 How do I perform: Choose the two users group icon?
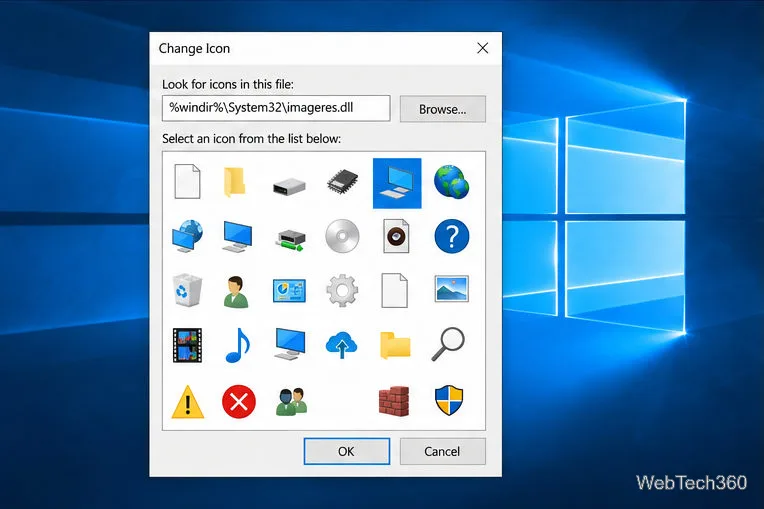coord(291,402)
